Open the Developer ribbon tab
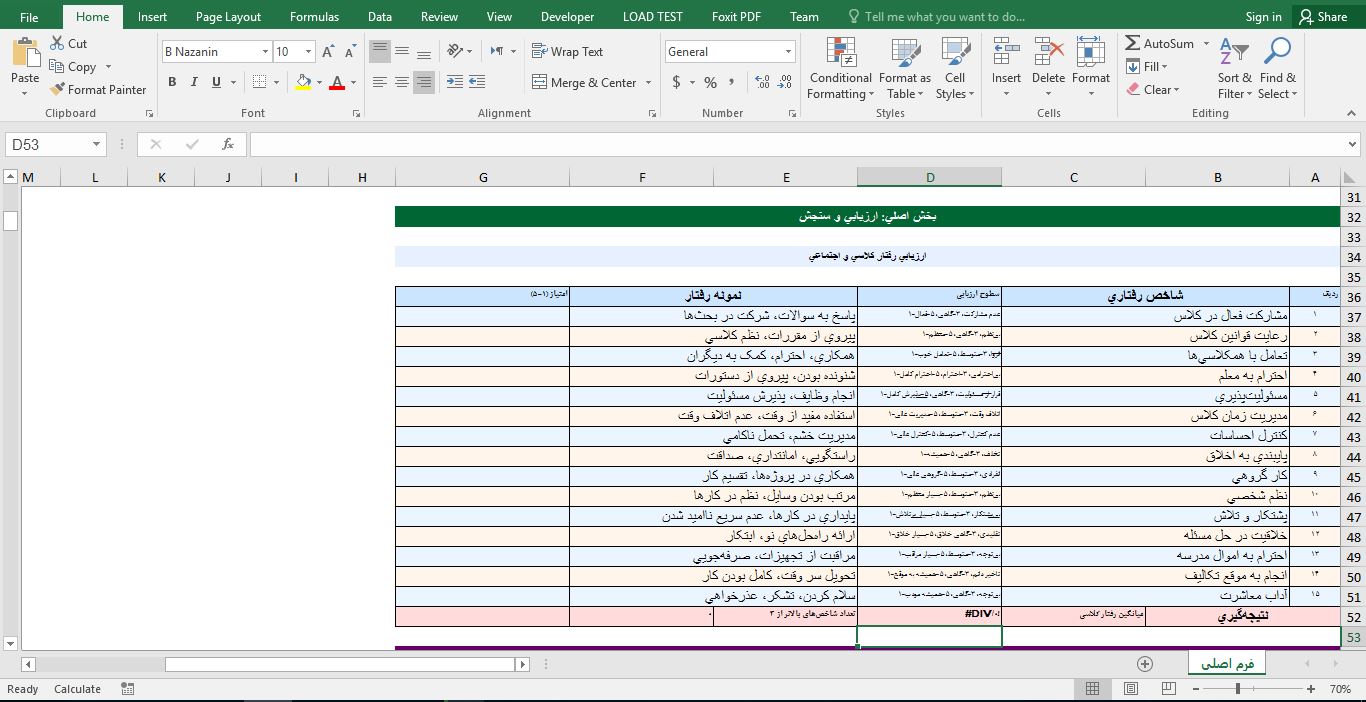This screenshot has width=1366, height=702. pyautogui.click(x=567, y=16)
